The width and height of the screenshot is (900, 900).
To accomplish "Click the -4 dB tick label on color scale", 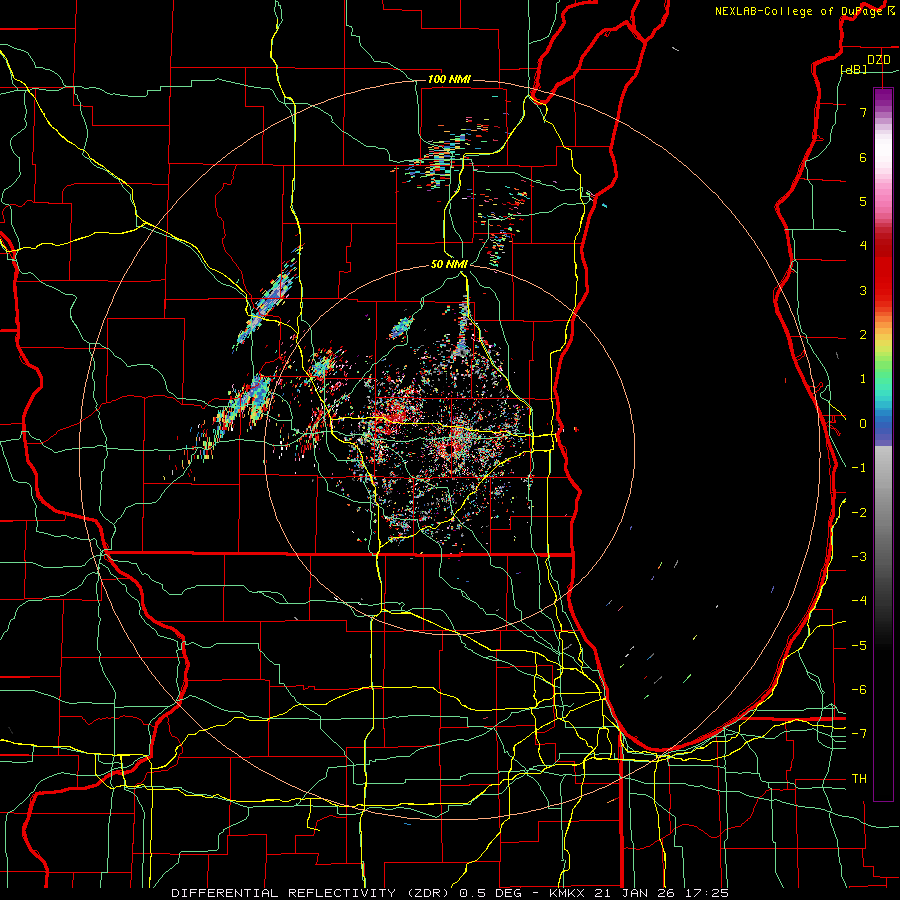I will [859, 601].
